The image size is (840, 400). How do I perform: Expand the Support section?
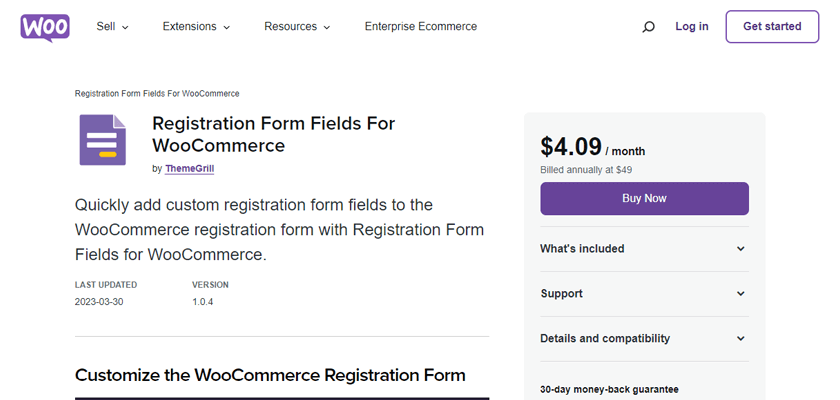coord(562,294)
